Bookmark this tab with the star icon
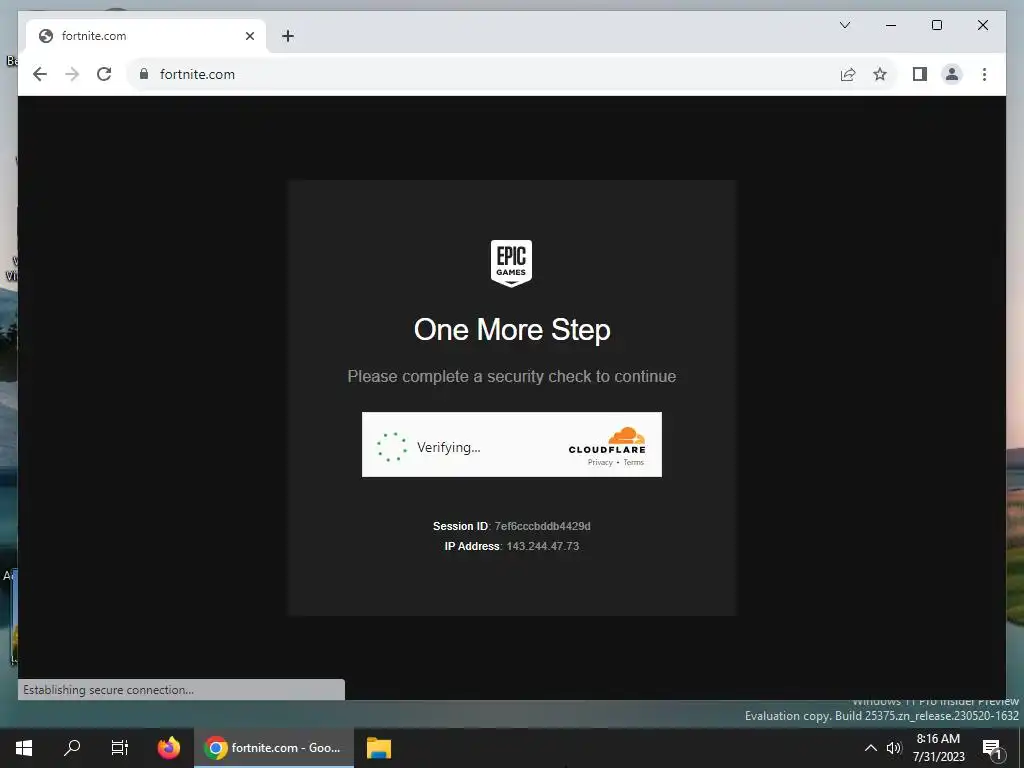1024x768 pixels. (880, 74)
